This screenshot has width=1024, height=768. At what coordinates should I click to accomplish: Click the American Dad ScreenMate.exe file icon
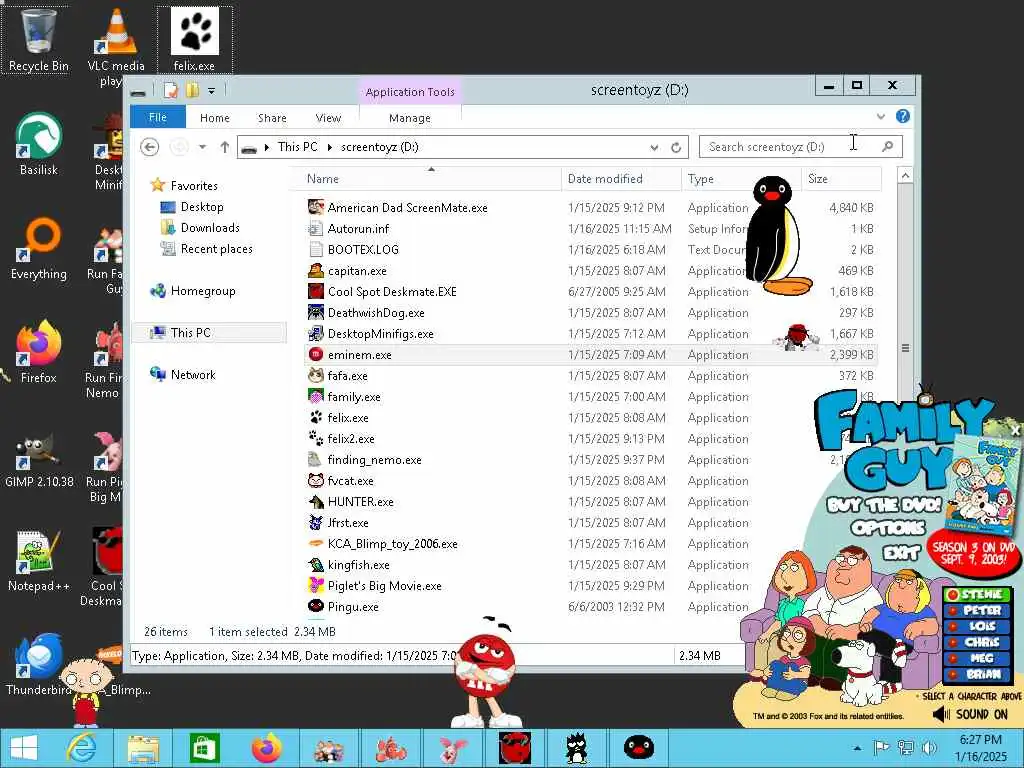[x=316, y=207]
